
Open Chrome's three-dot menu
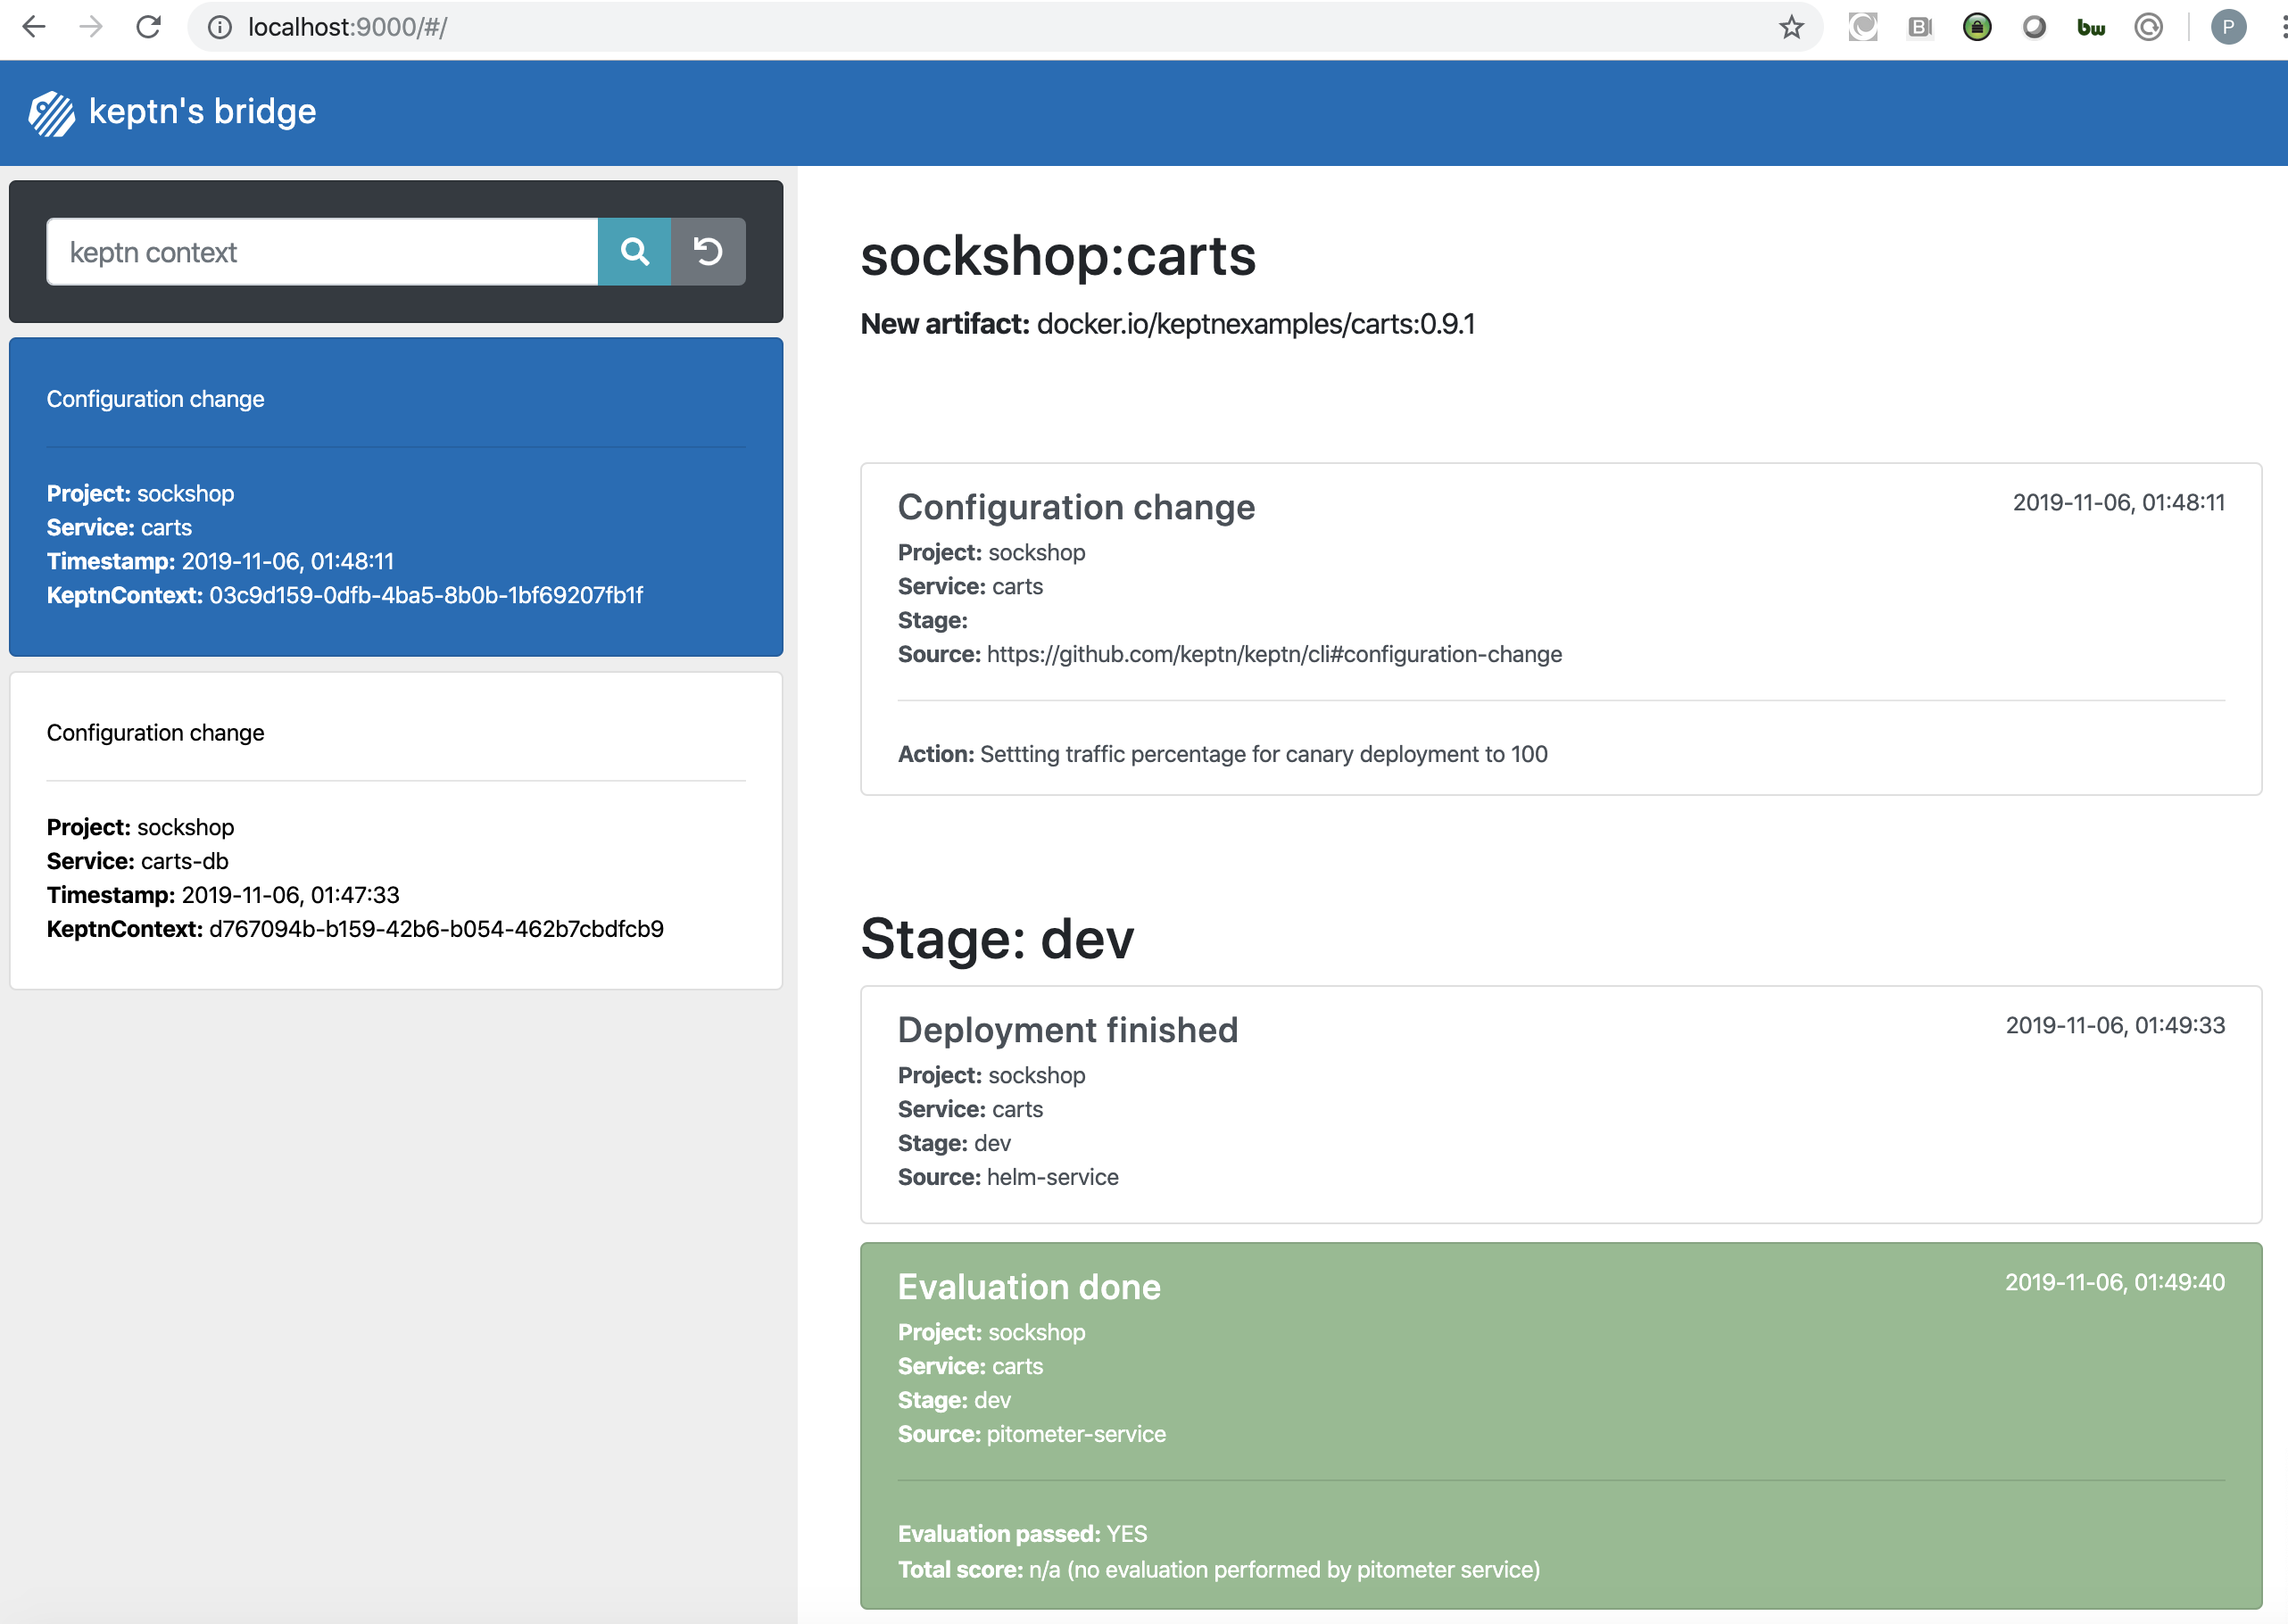click(x=2280, y=27)
